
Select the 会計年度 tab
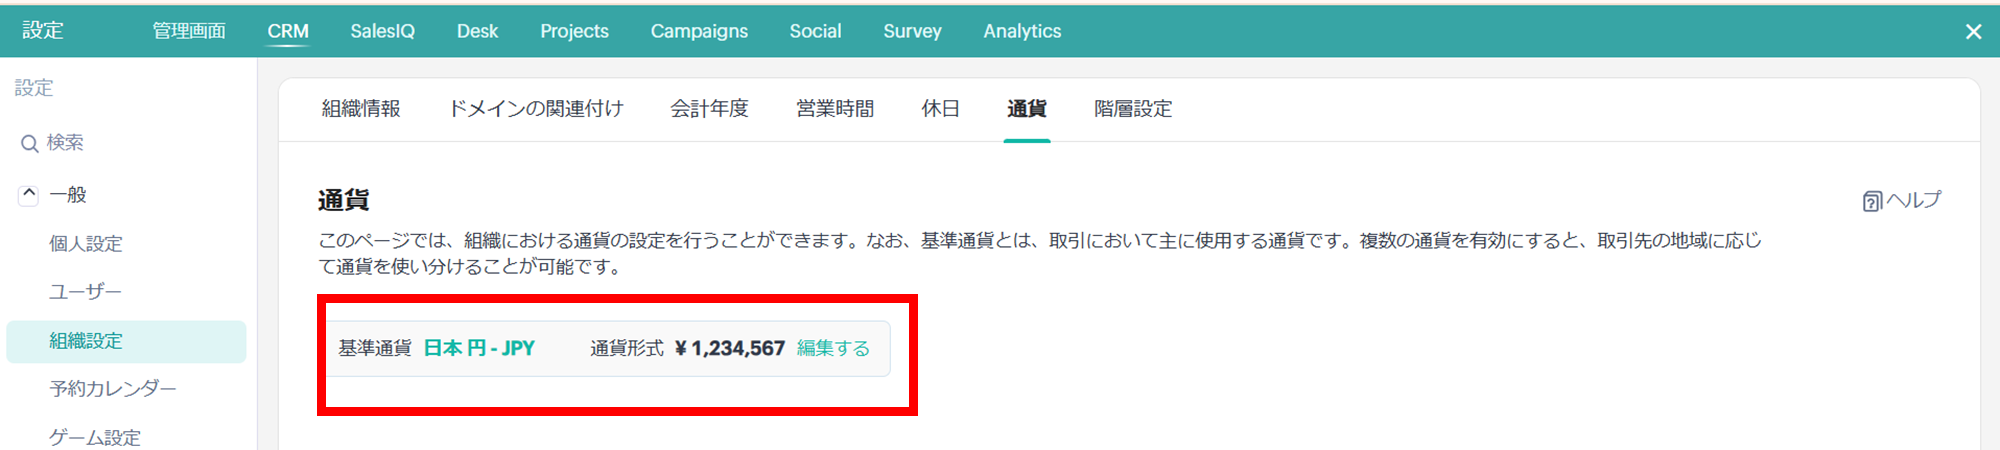click(x=709, y=109)
